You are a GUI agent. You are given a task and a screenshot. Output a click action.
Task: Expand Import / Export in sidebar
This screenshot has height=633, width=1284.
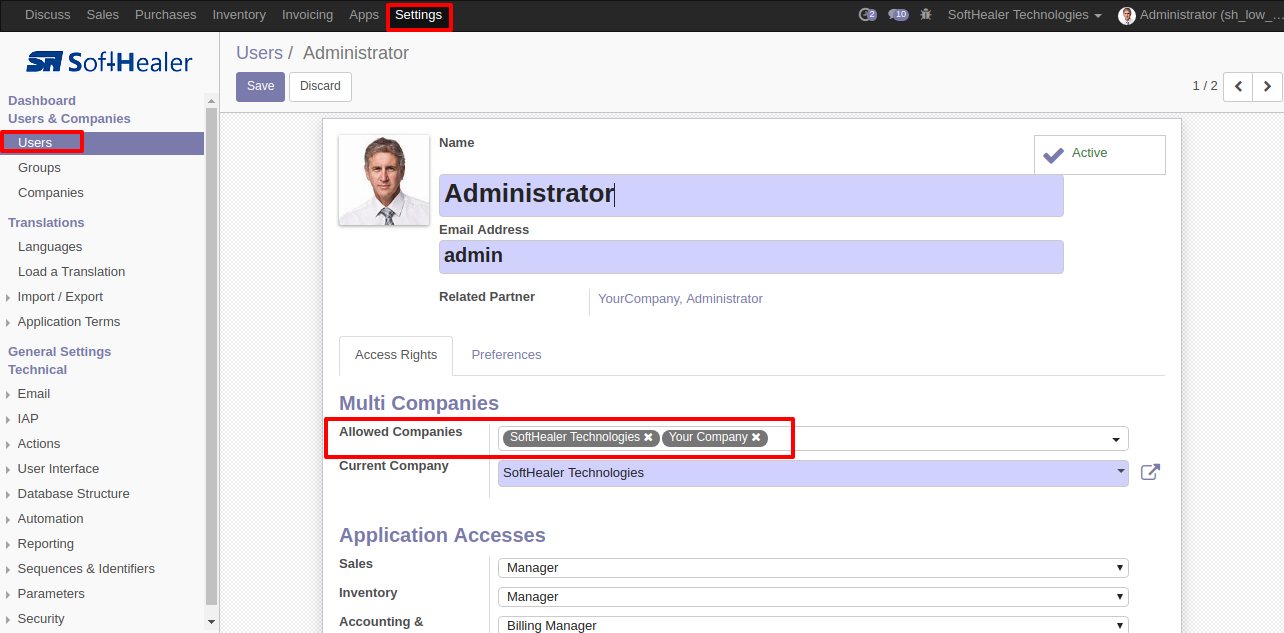point(60,297)
